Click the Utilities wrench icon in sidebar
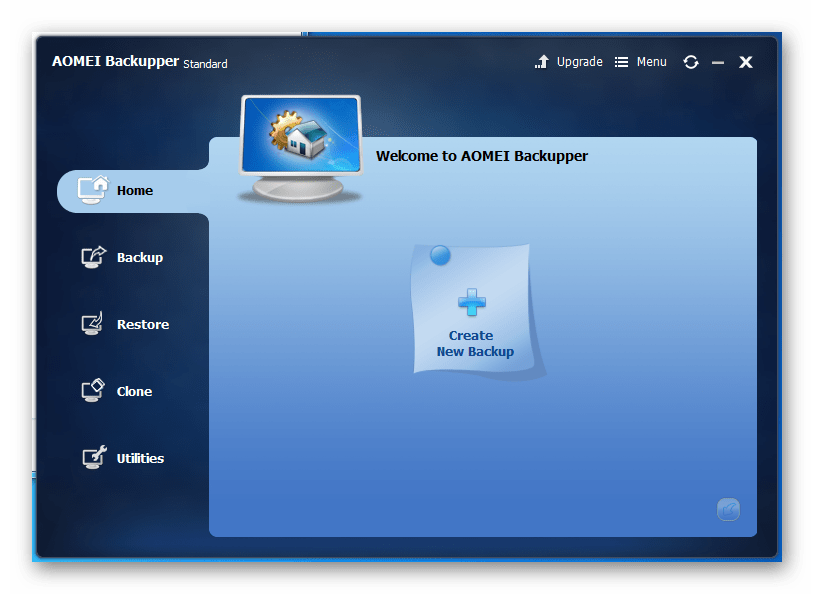This screenshot has height=594, width=814. [92, 458]
